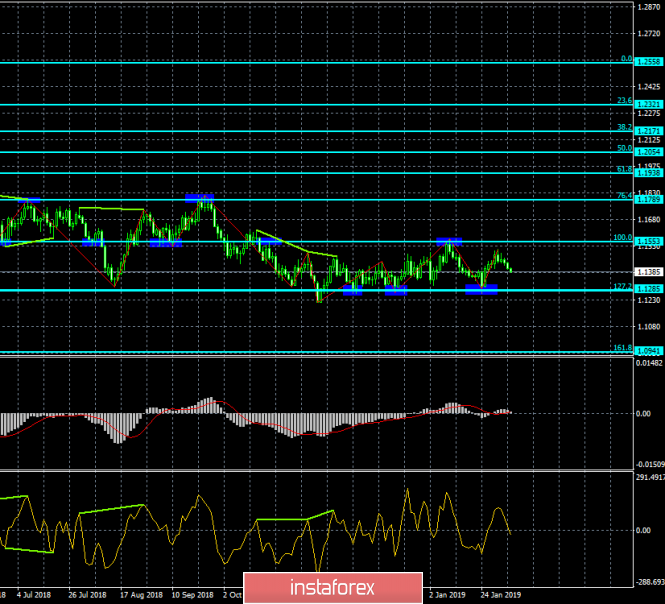The image size is (665, 604).
Task: Click the 61.8 level price tag 1.1938
Action: pos(649,173)
